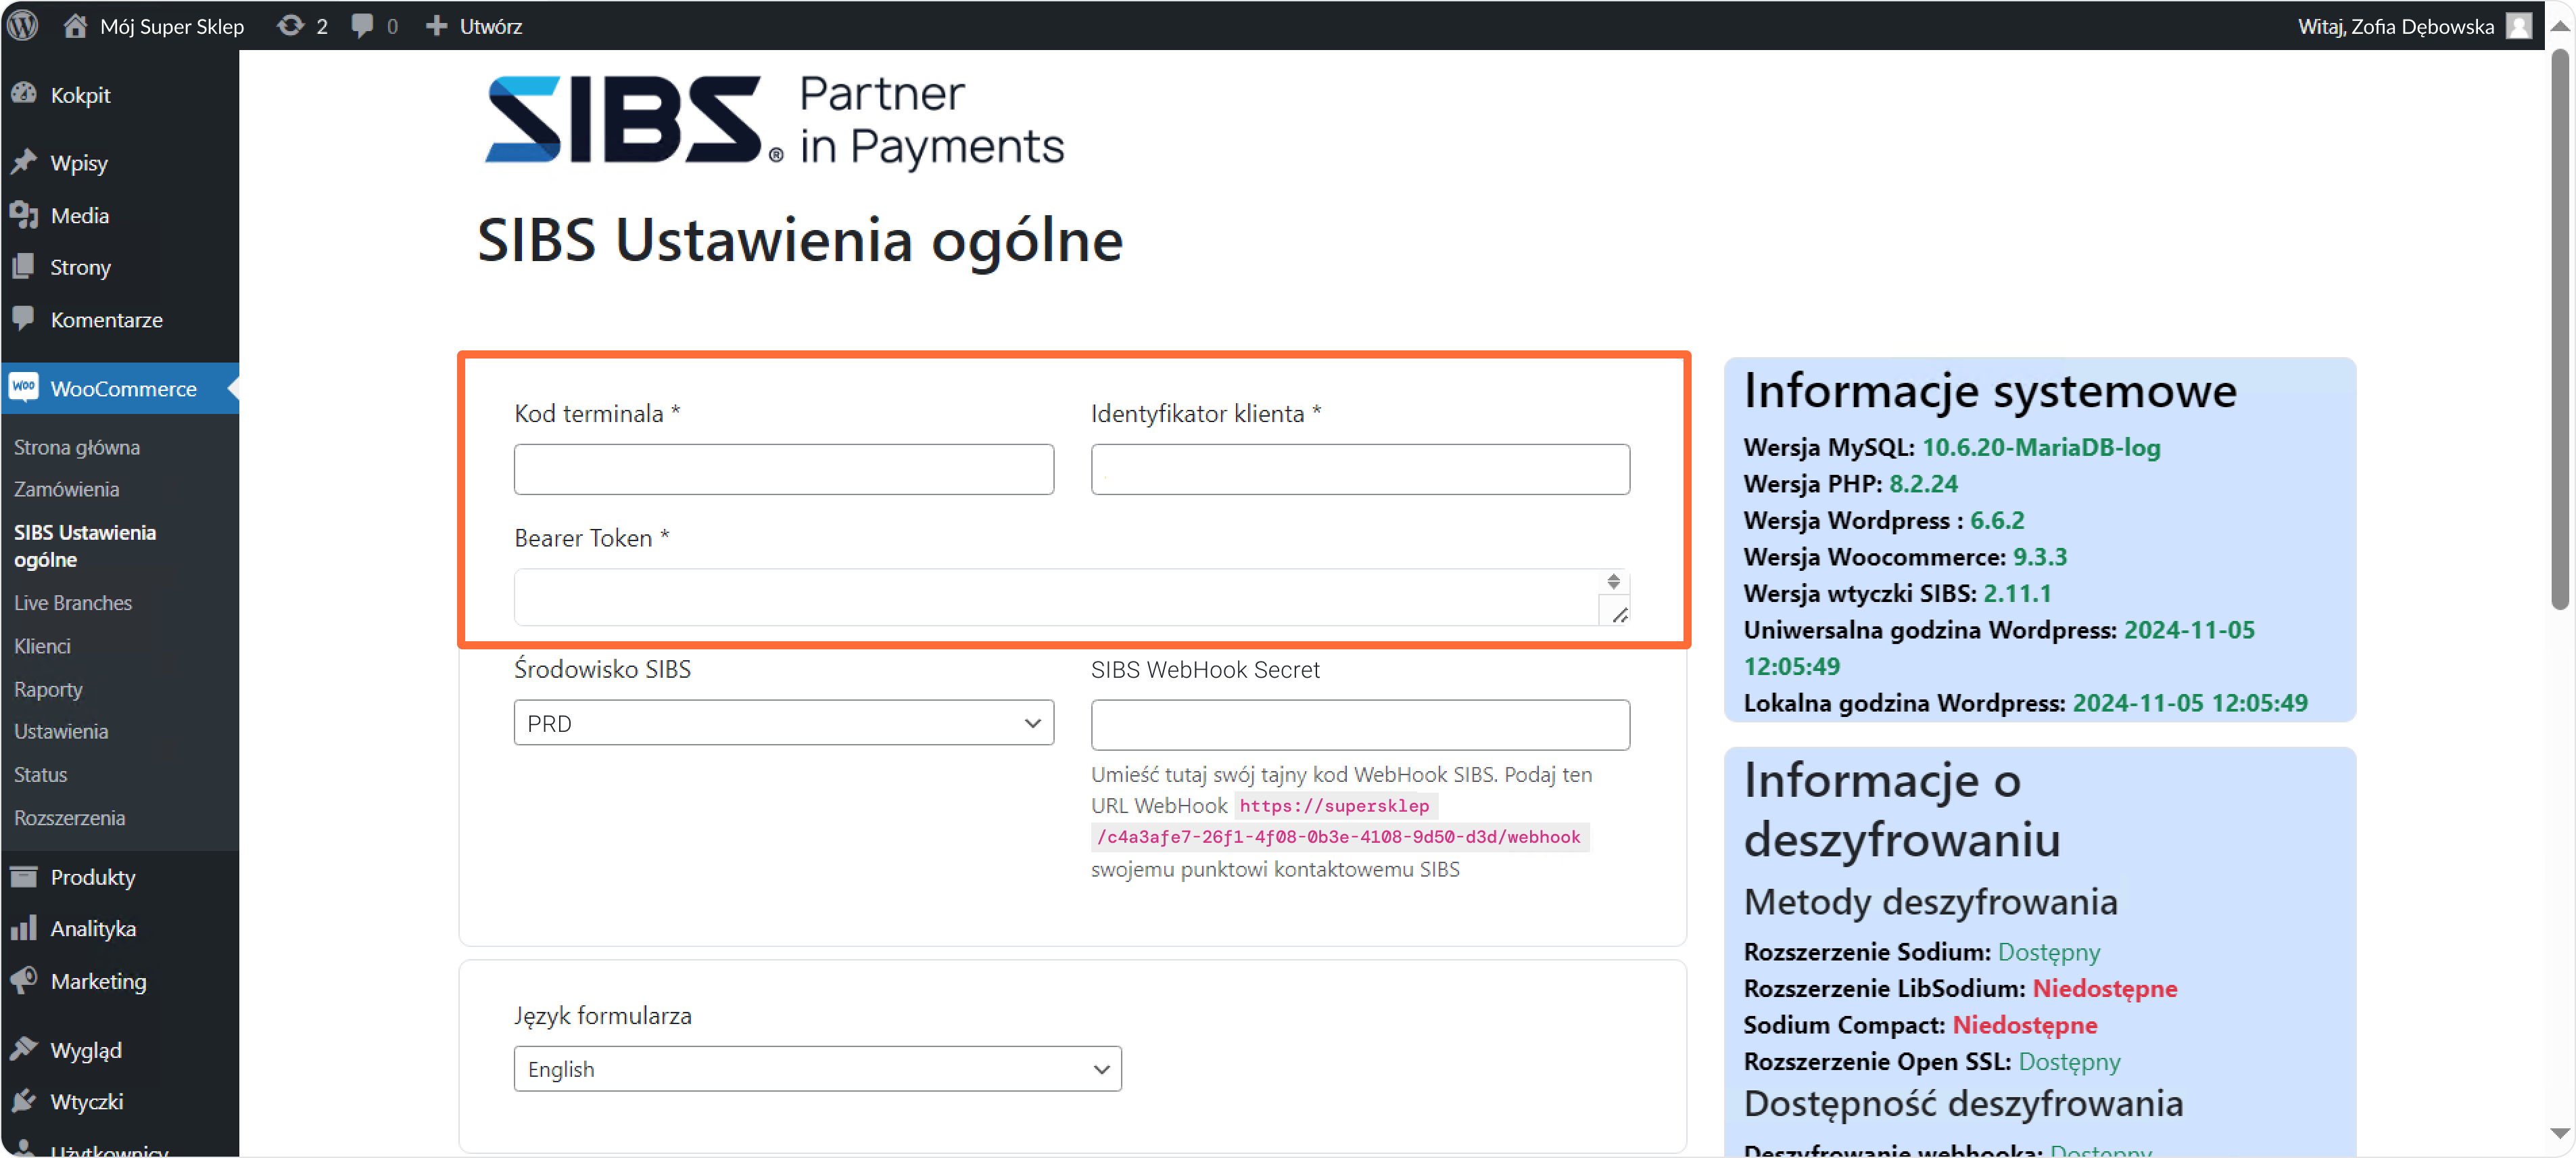Click the Wpisy pin icon

click(x=24, y=162)
